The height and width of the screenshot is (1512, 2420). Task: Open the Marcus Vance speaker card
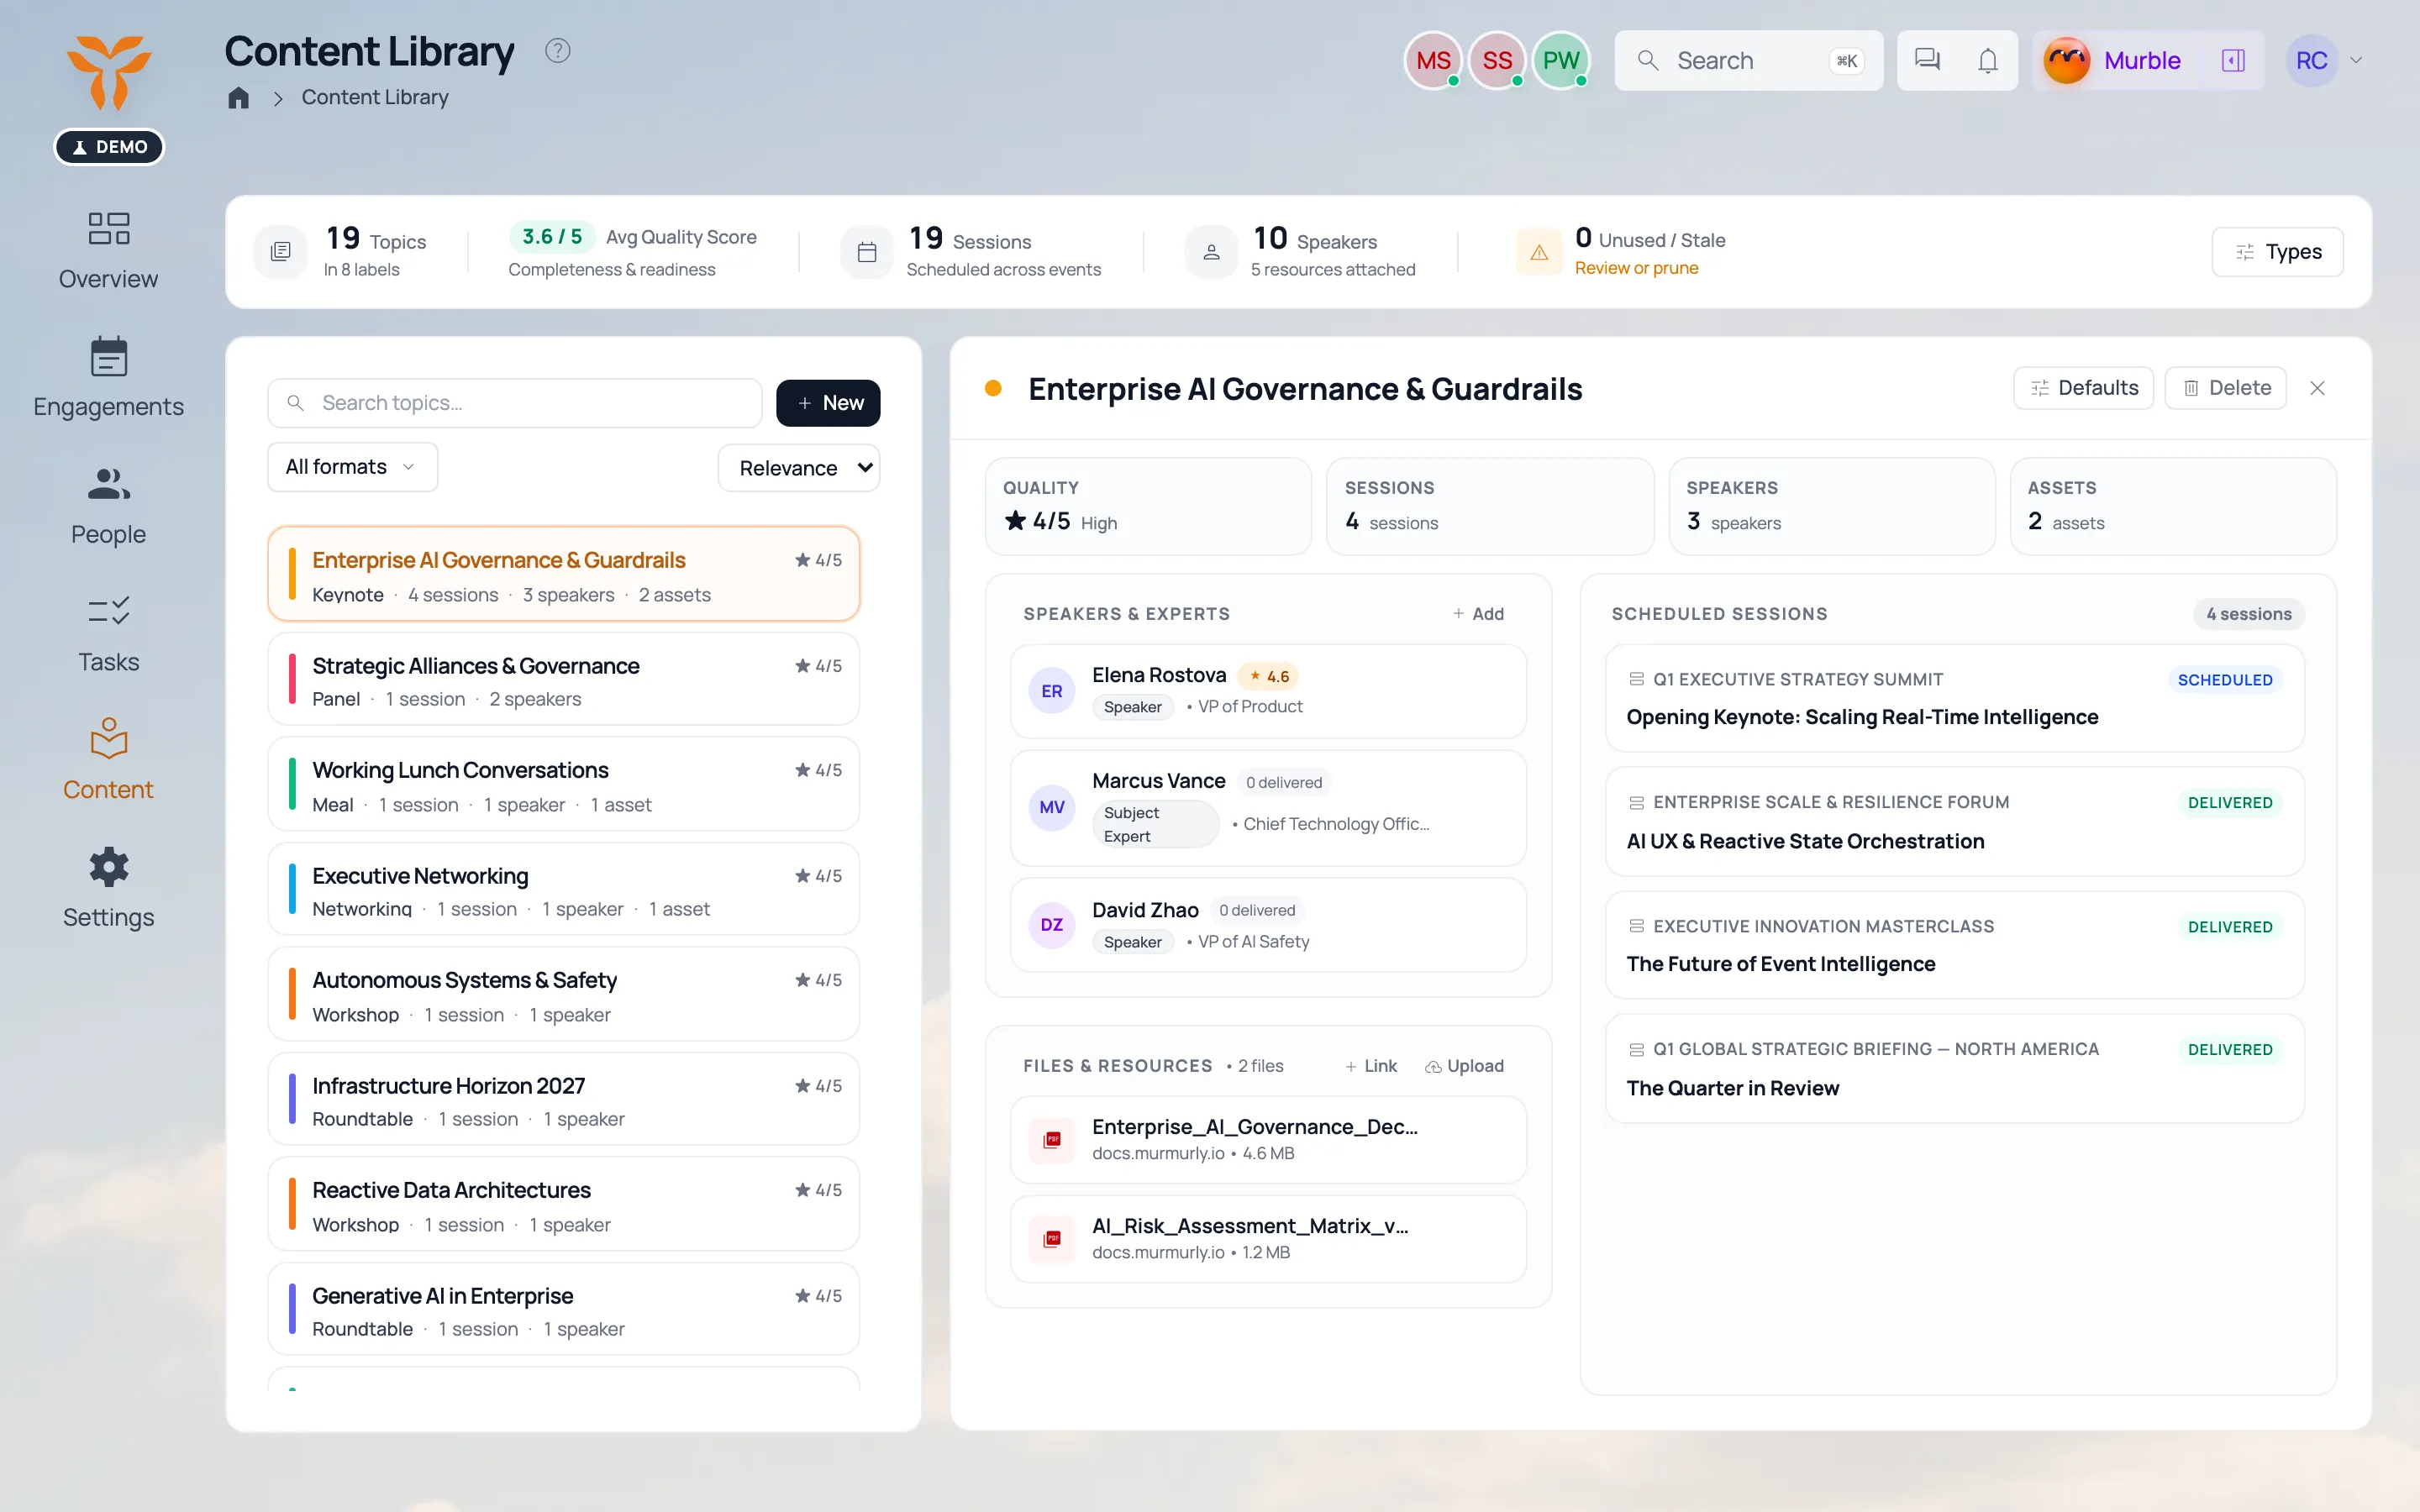click(1268, 808)
